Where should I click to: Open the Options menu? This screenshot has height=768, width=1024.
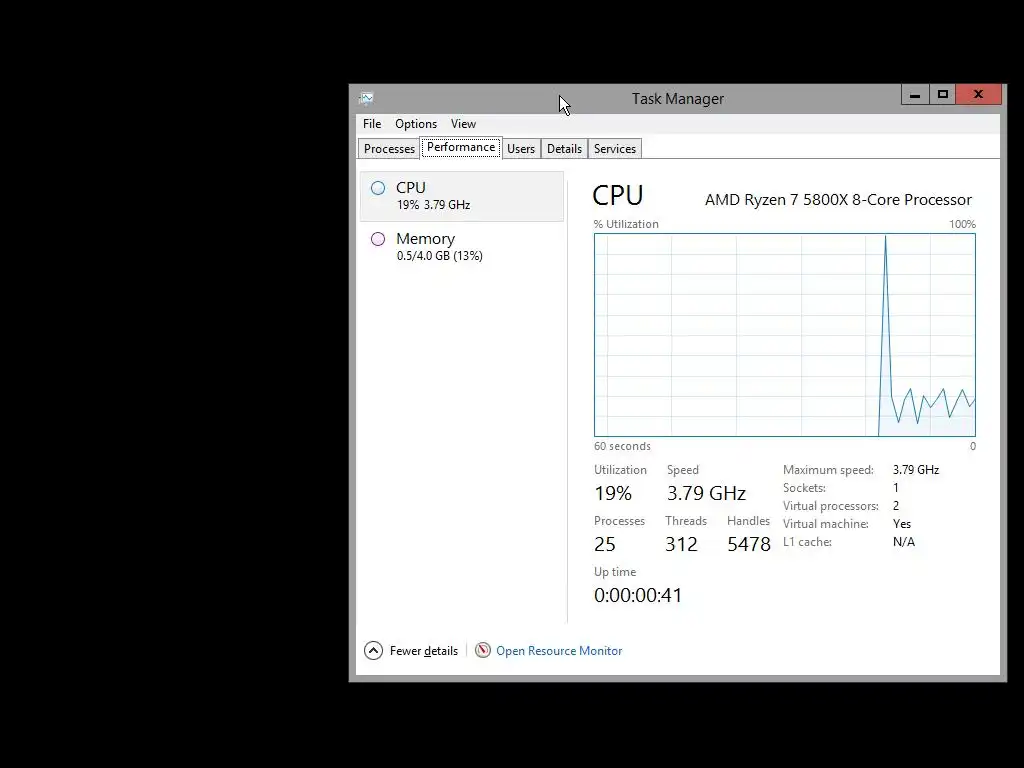point(416,123)
